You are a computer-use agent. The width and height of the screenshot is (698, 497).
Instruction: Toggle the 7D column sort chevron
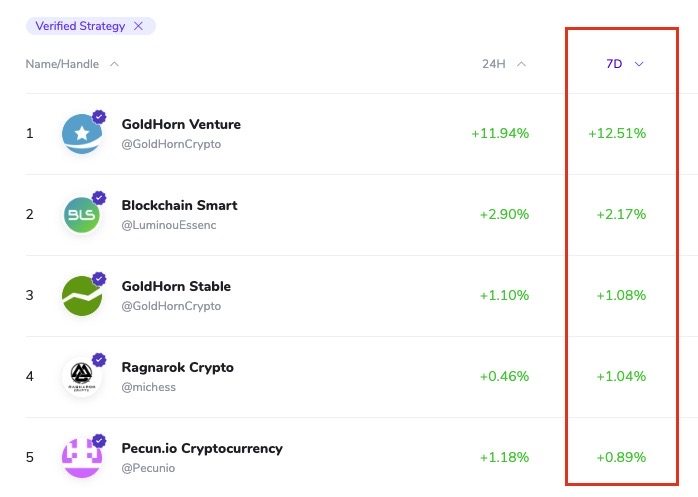(x=639, y=64)
